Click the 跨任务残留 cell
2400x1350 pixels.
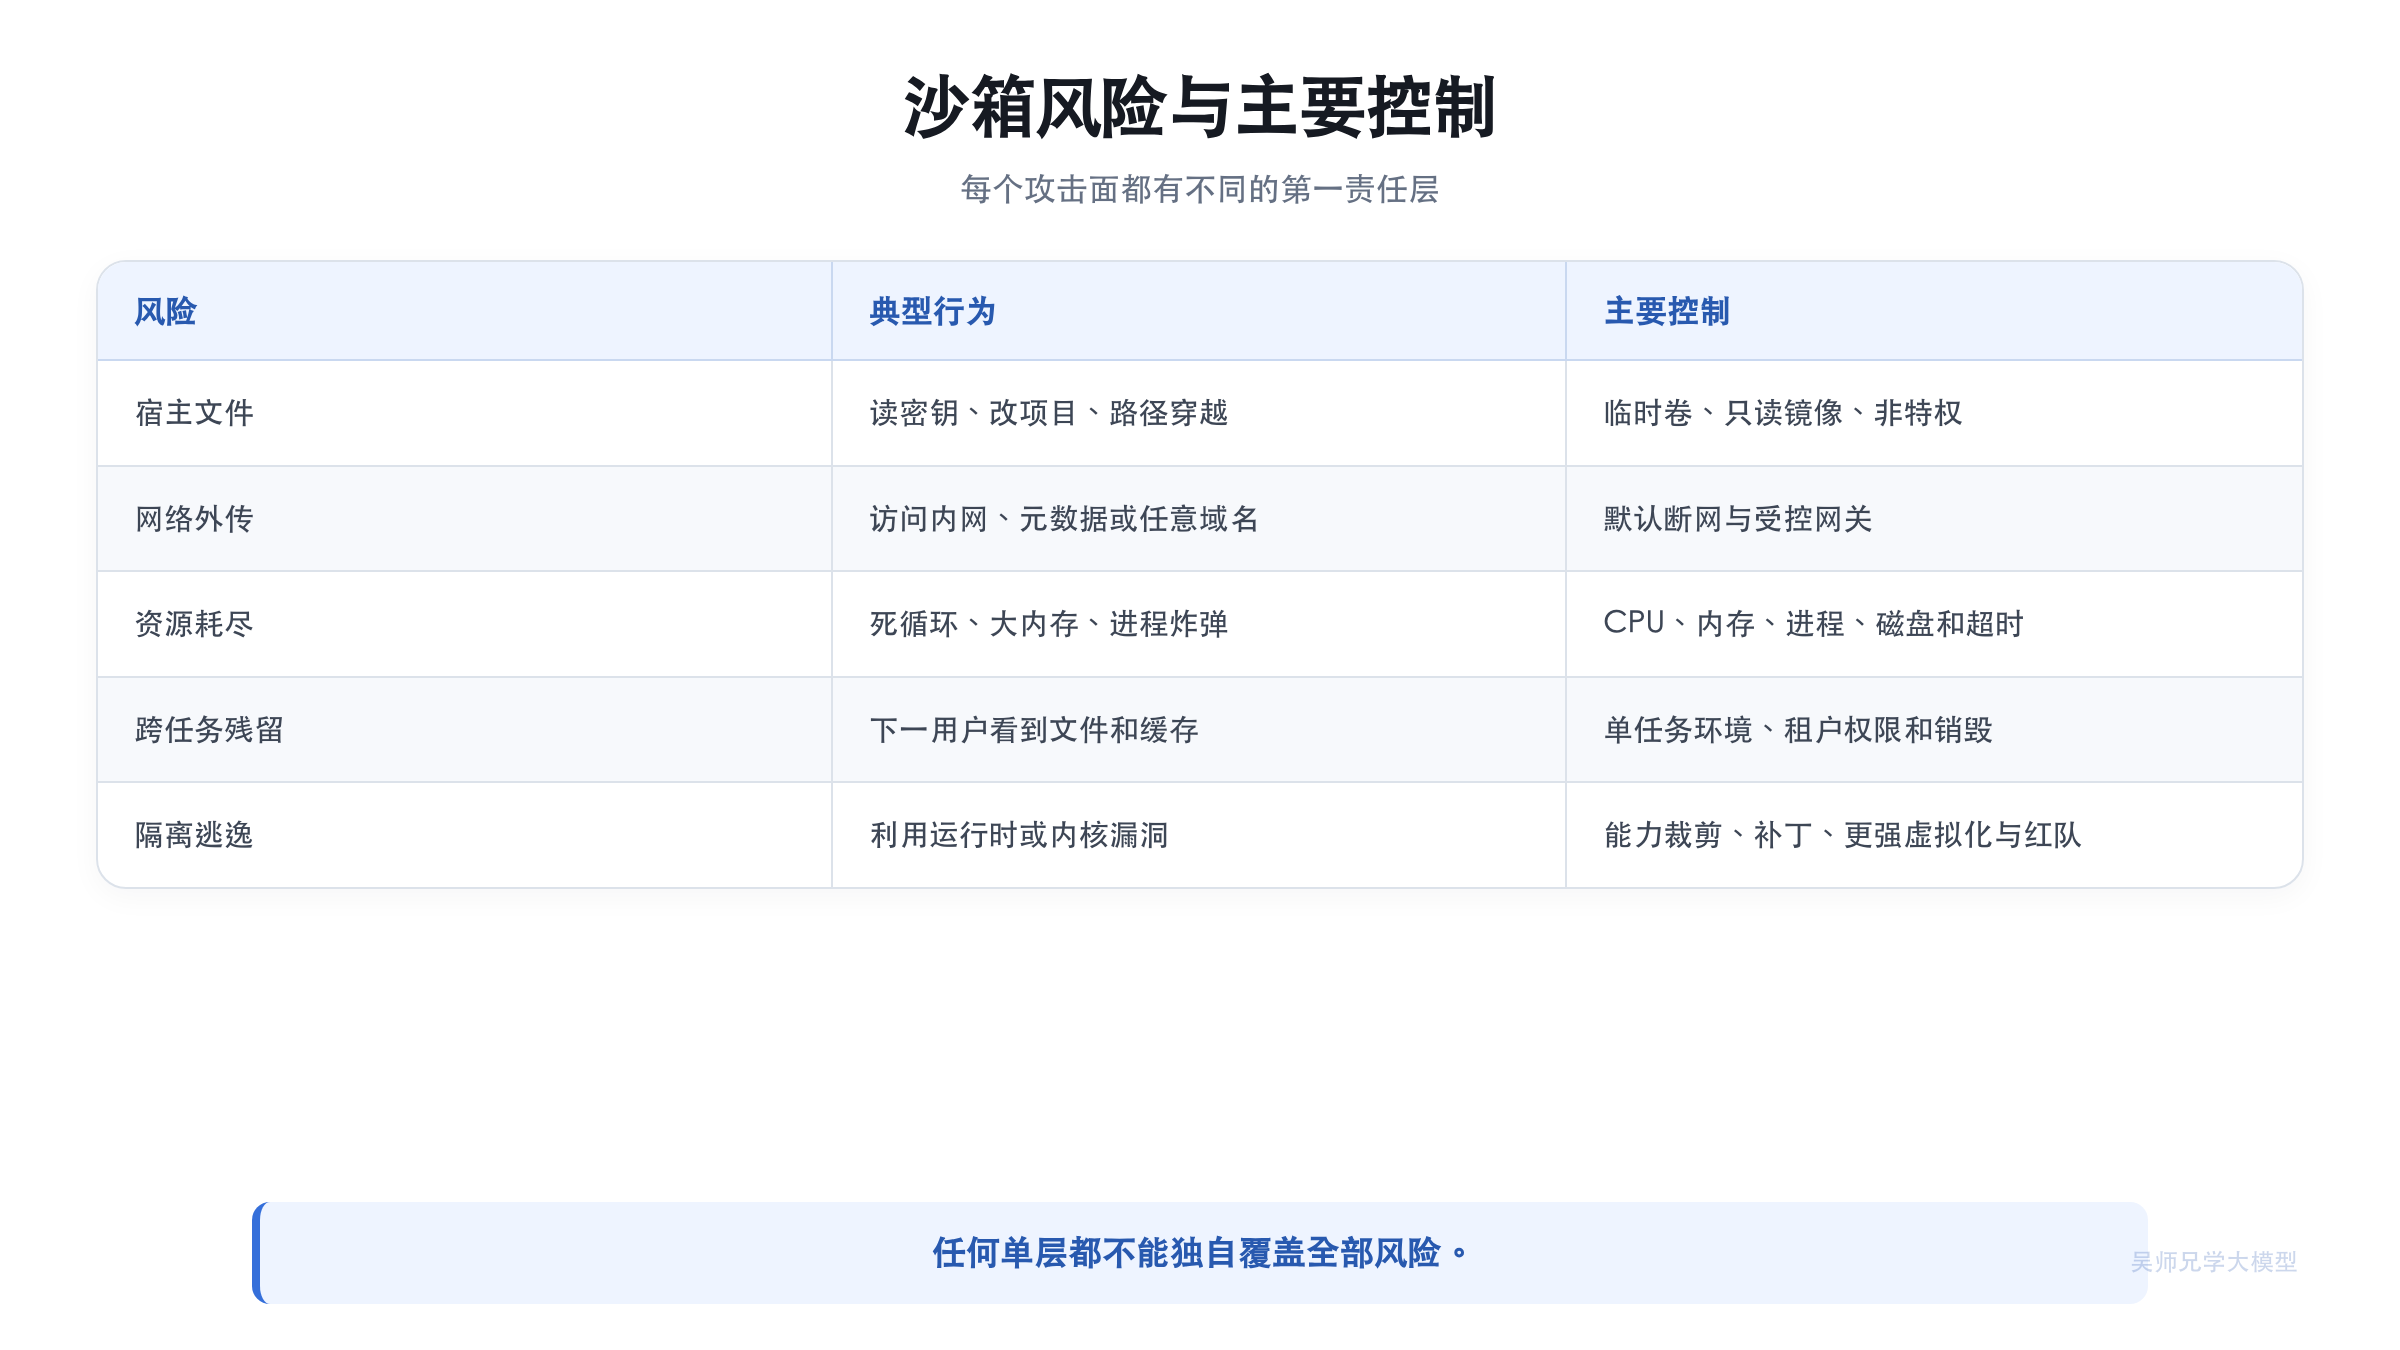(x=465, y=730)
